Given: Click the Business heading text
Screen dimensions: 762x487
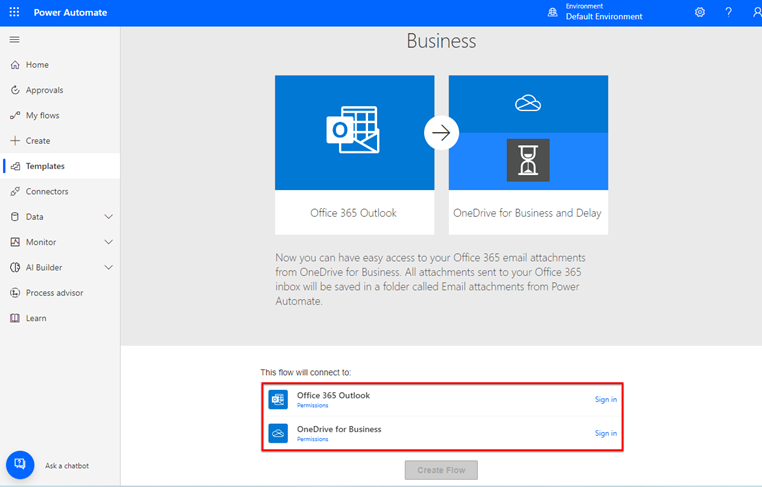Looking at the screenshot, I should coord(441,41).
